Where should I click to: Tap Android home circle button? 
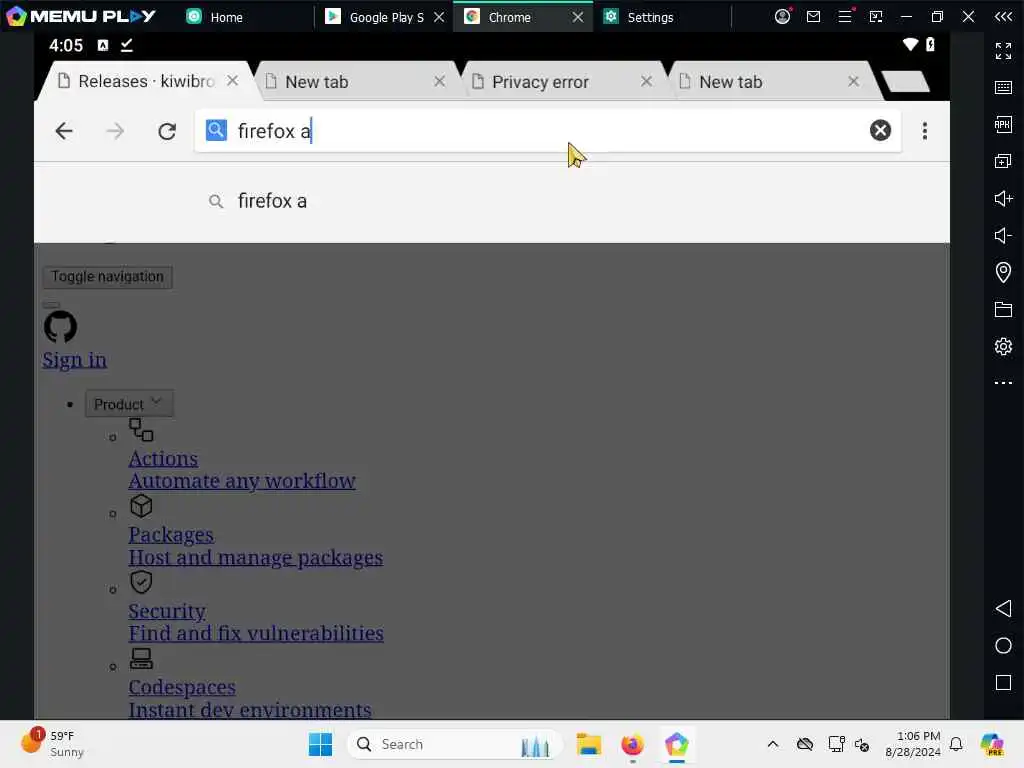tap(1003, 646)
